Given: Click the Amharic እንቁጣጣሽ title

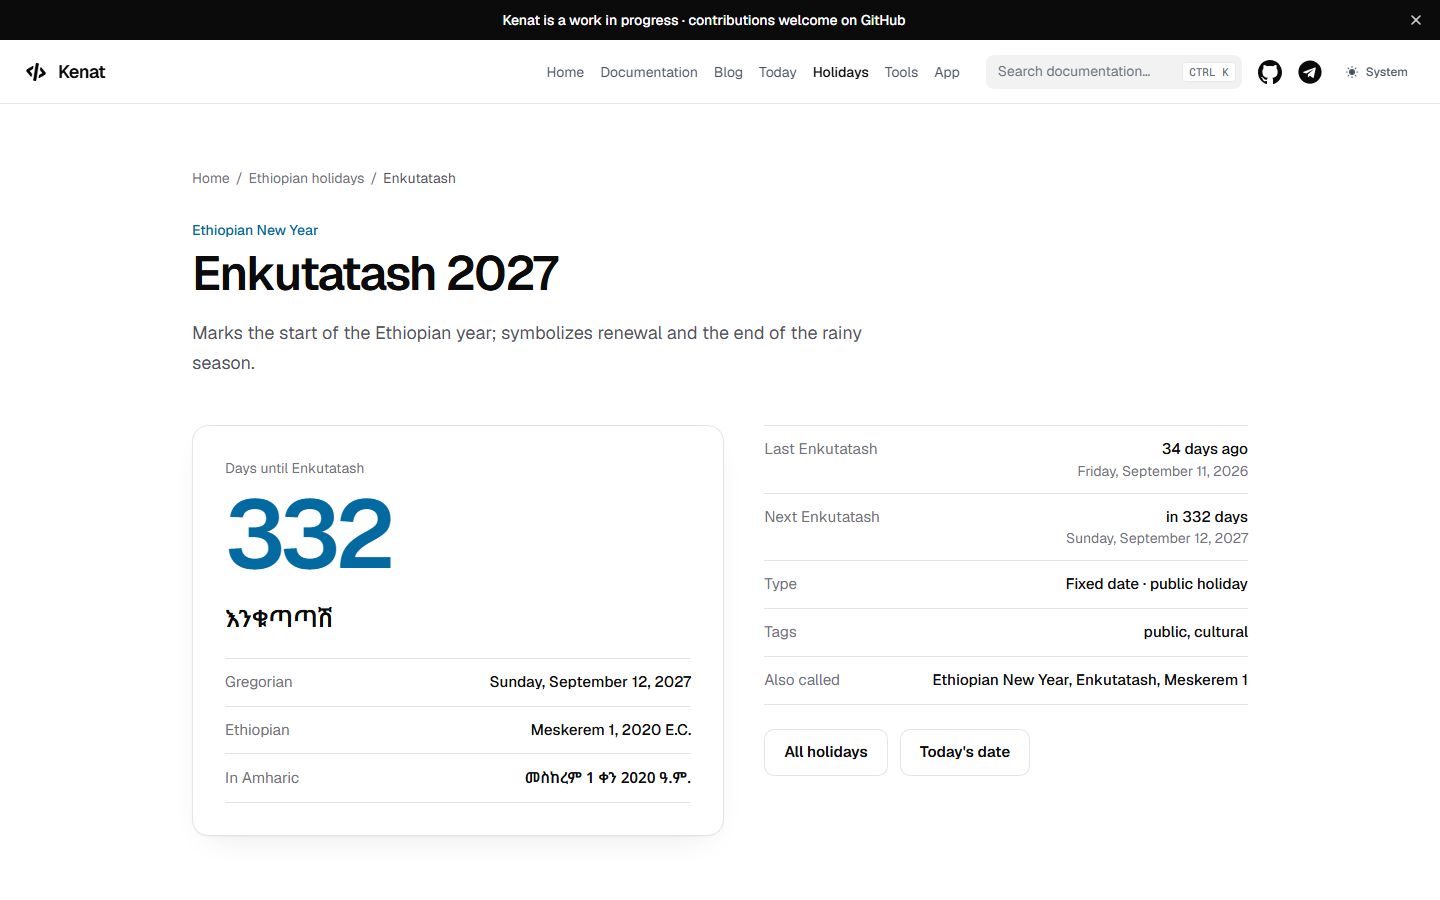Looking at the screenshot, I should coord(279,618).
